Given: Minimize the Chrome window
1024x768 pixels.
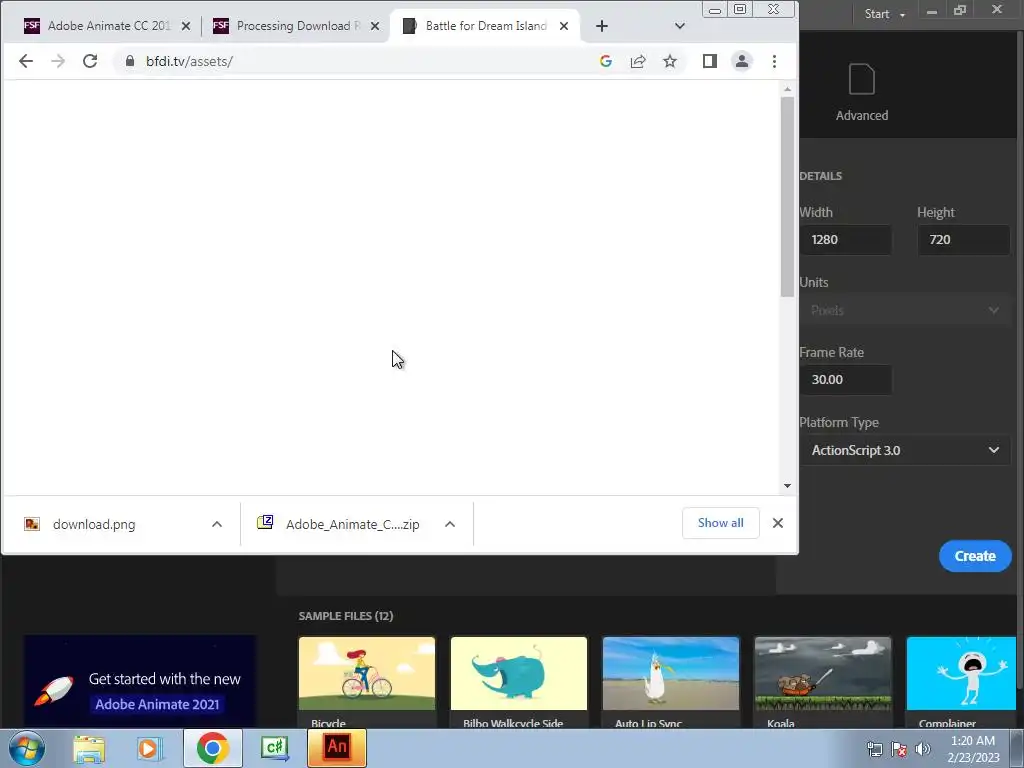Looking at the screenshot, I should click(715, 10).
